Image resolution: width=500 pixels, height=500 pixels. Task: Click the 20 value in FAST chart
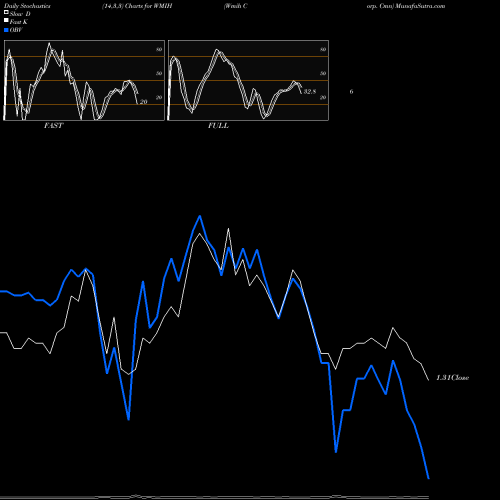[143, 102]
